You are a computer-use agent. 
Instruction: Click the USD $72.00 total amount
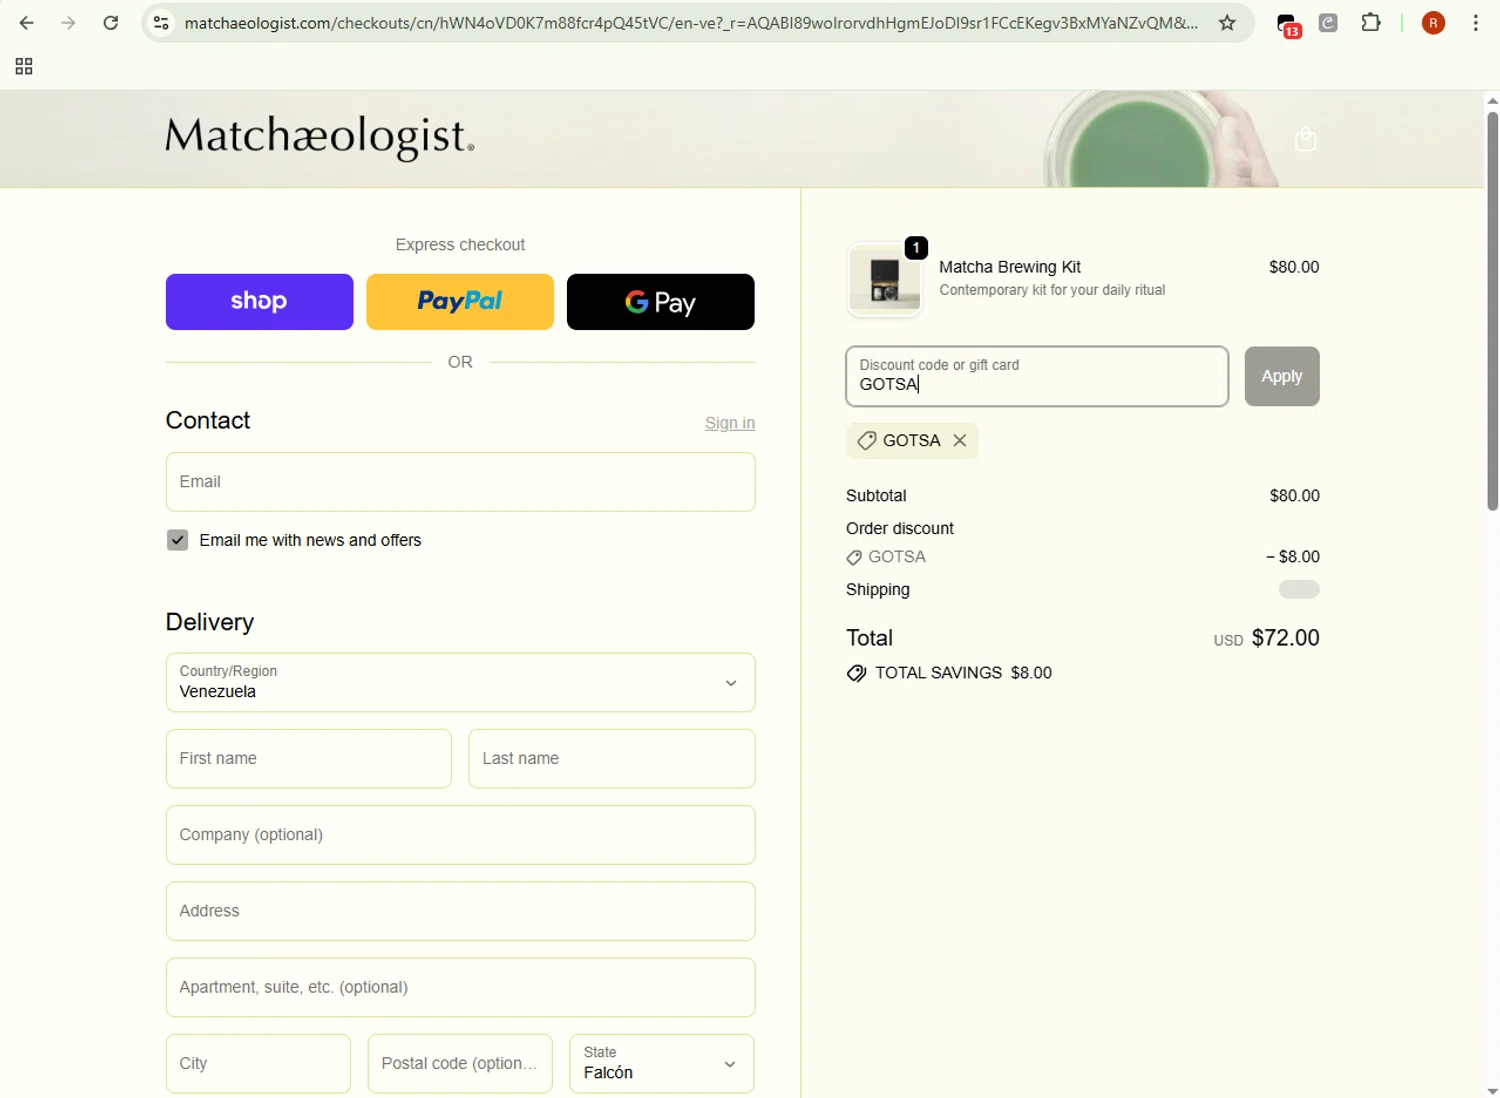(x=1267, y=638)
